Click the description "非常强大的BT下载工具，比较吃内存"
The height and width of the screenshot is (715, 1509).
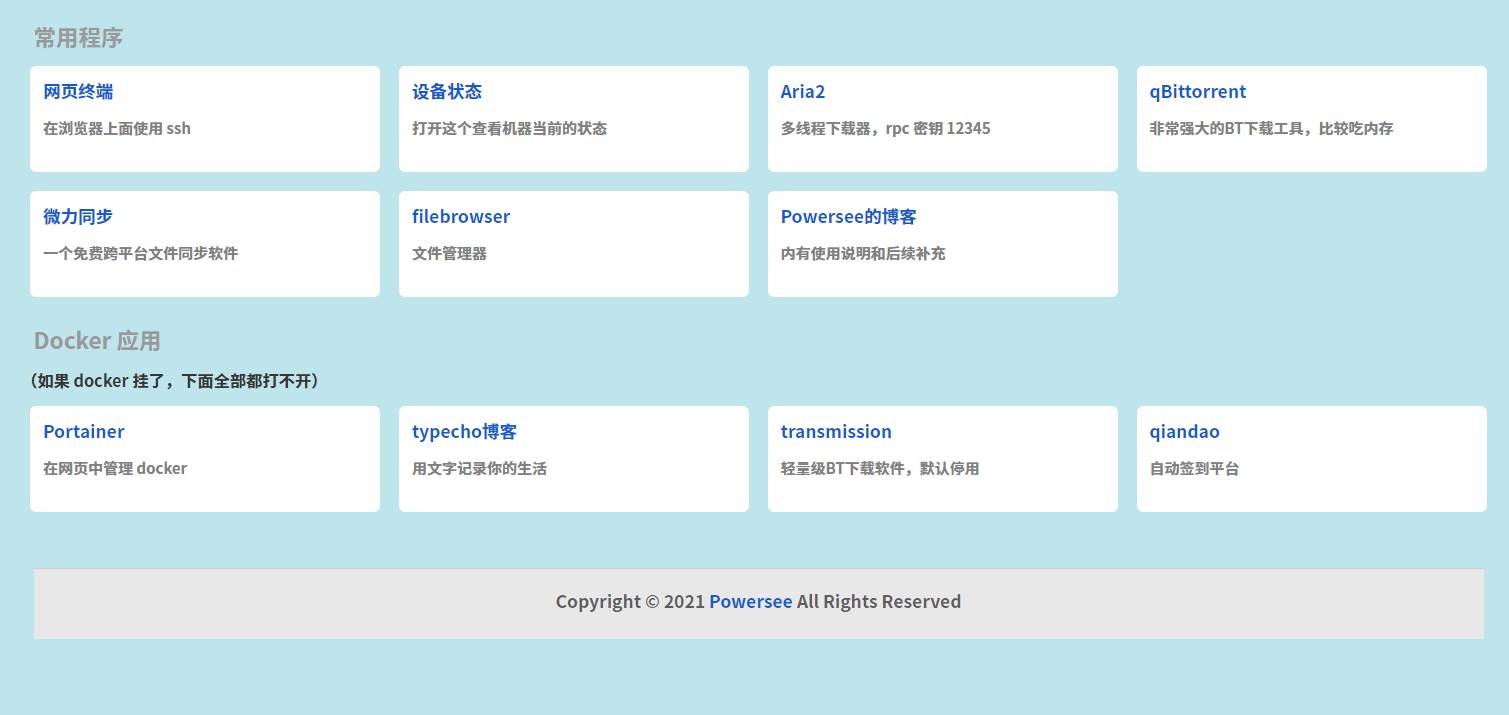[x=1271, y=129]
